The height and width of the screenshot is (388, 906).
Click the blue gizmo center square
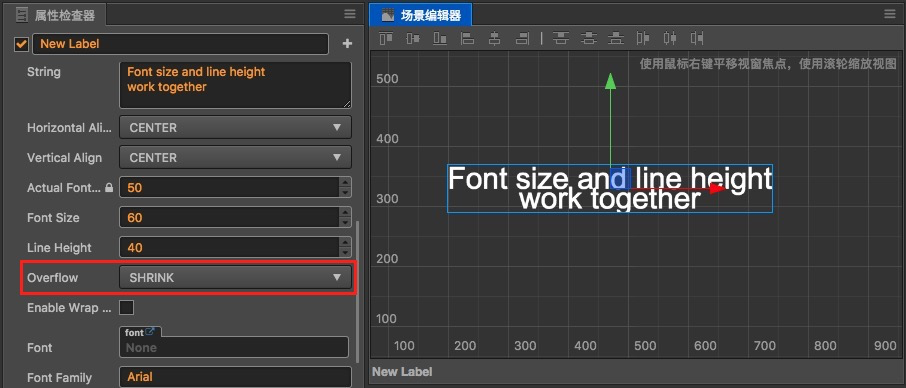click(x=620, y=178)
